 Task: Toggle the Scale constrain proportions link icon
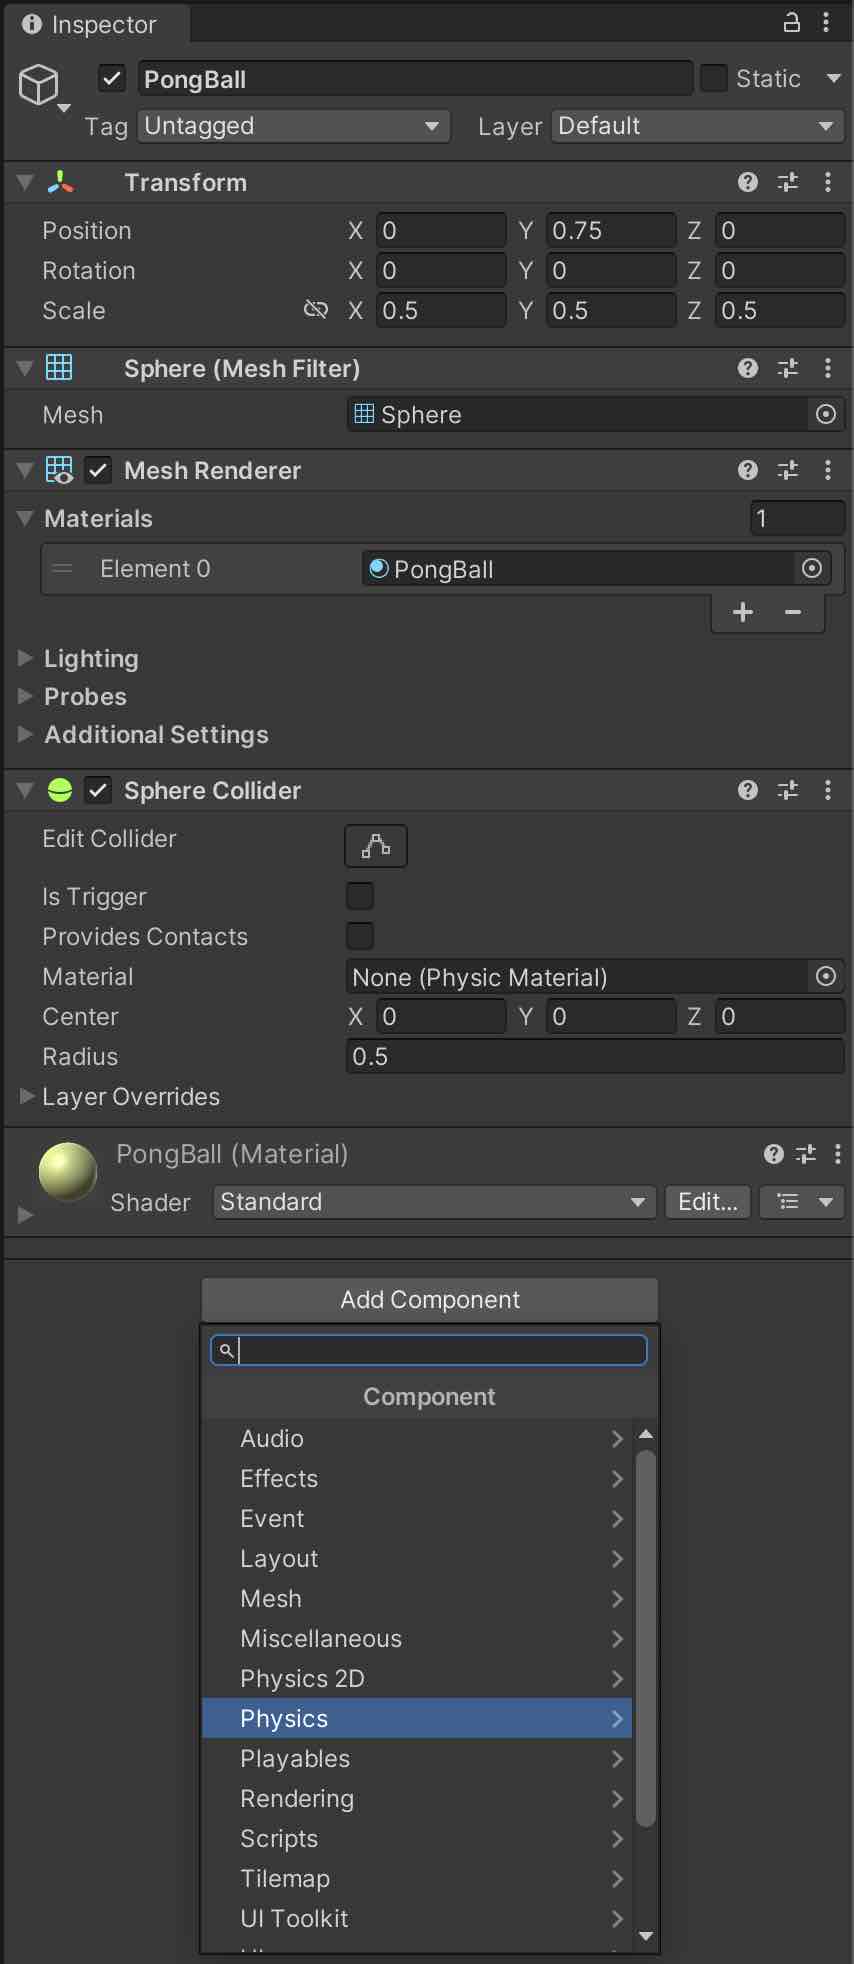click(x=315, y=310)
